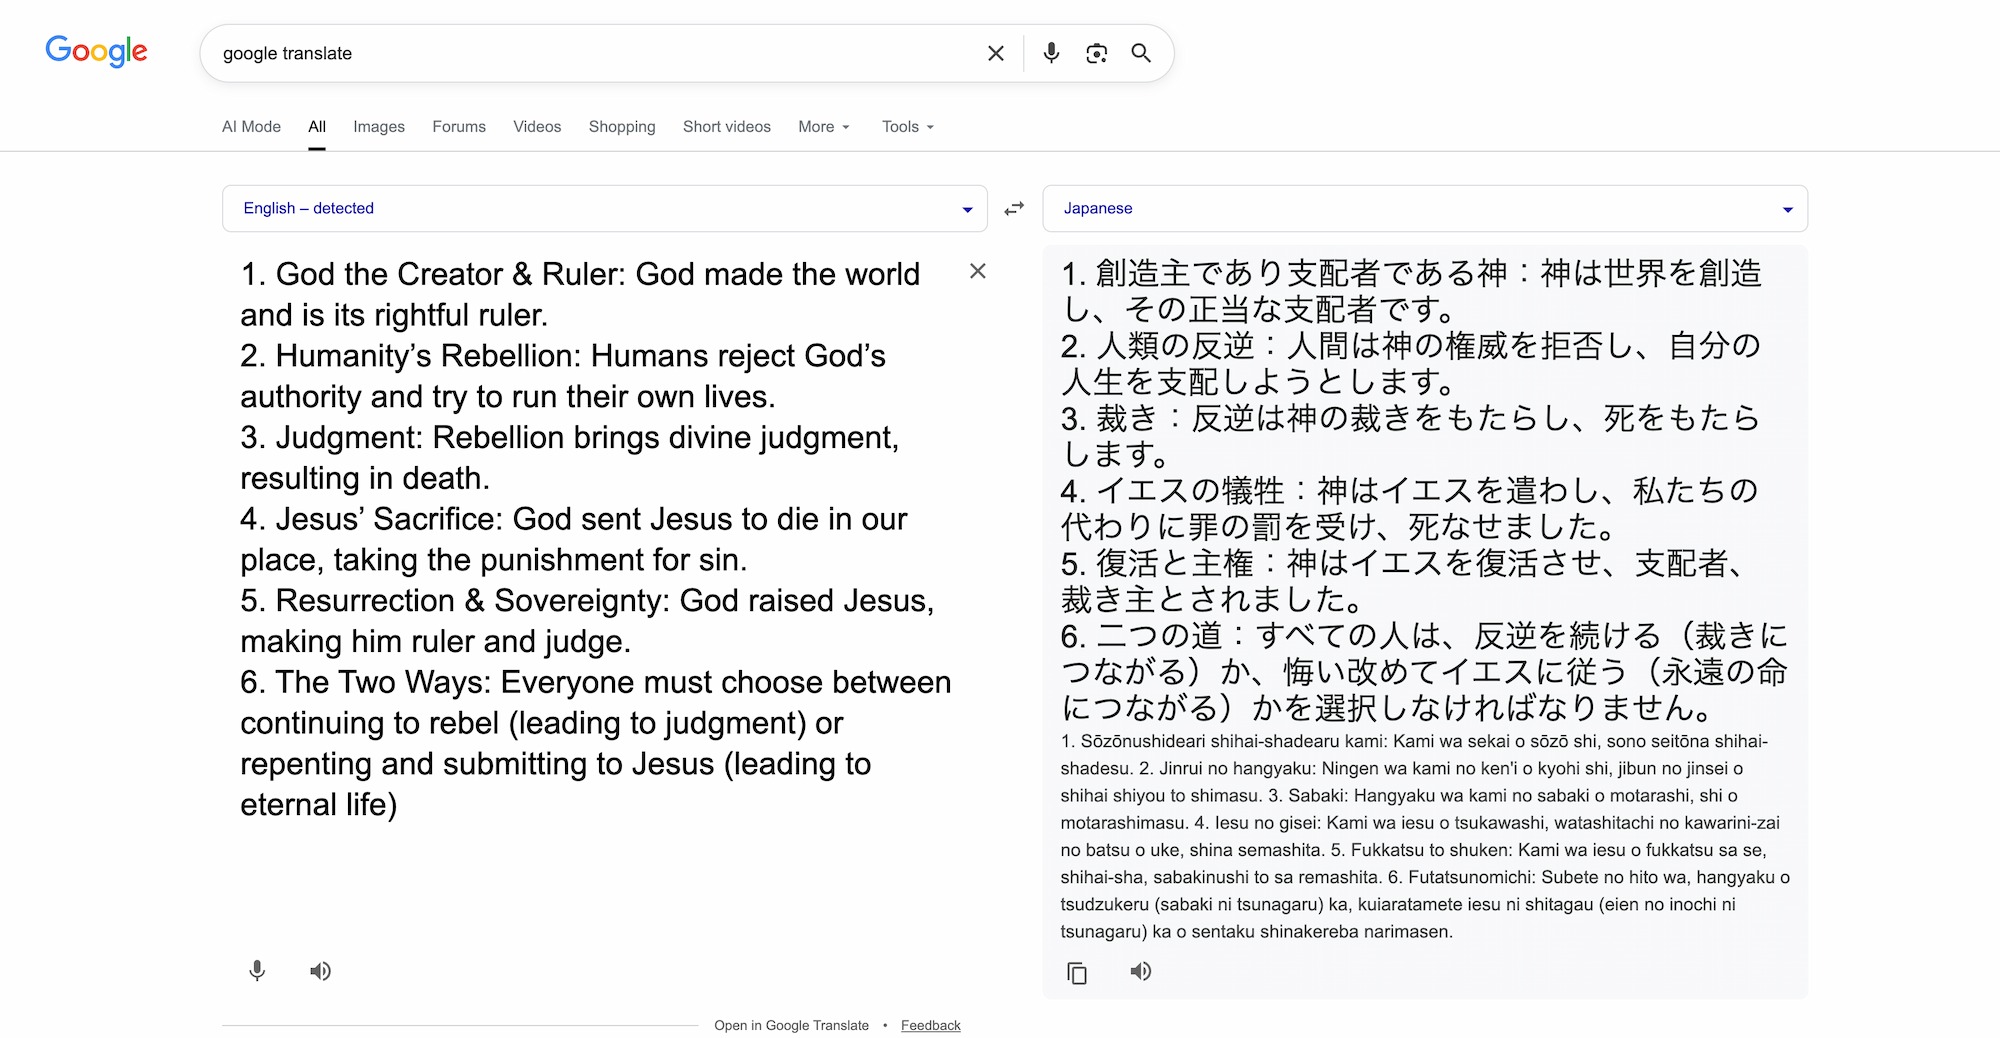The image size is (2000, 1038).
Task: Click the magnifying glass search button
Action: tap(1141, 53)
